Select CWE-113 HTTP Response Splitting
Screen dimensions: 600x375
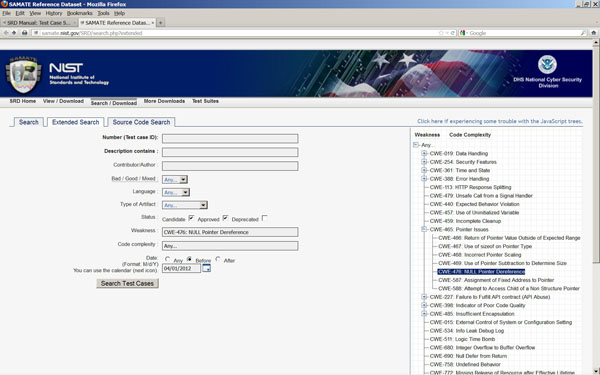click(470, 188)
